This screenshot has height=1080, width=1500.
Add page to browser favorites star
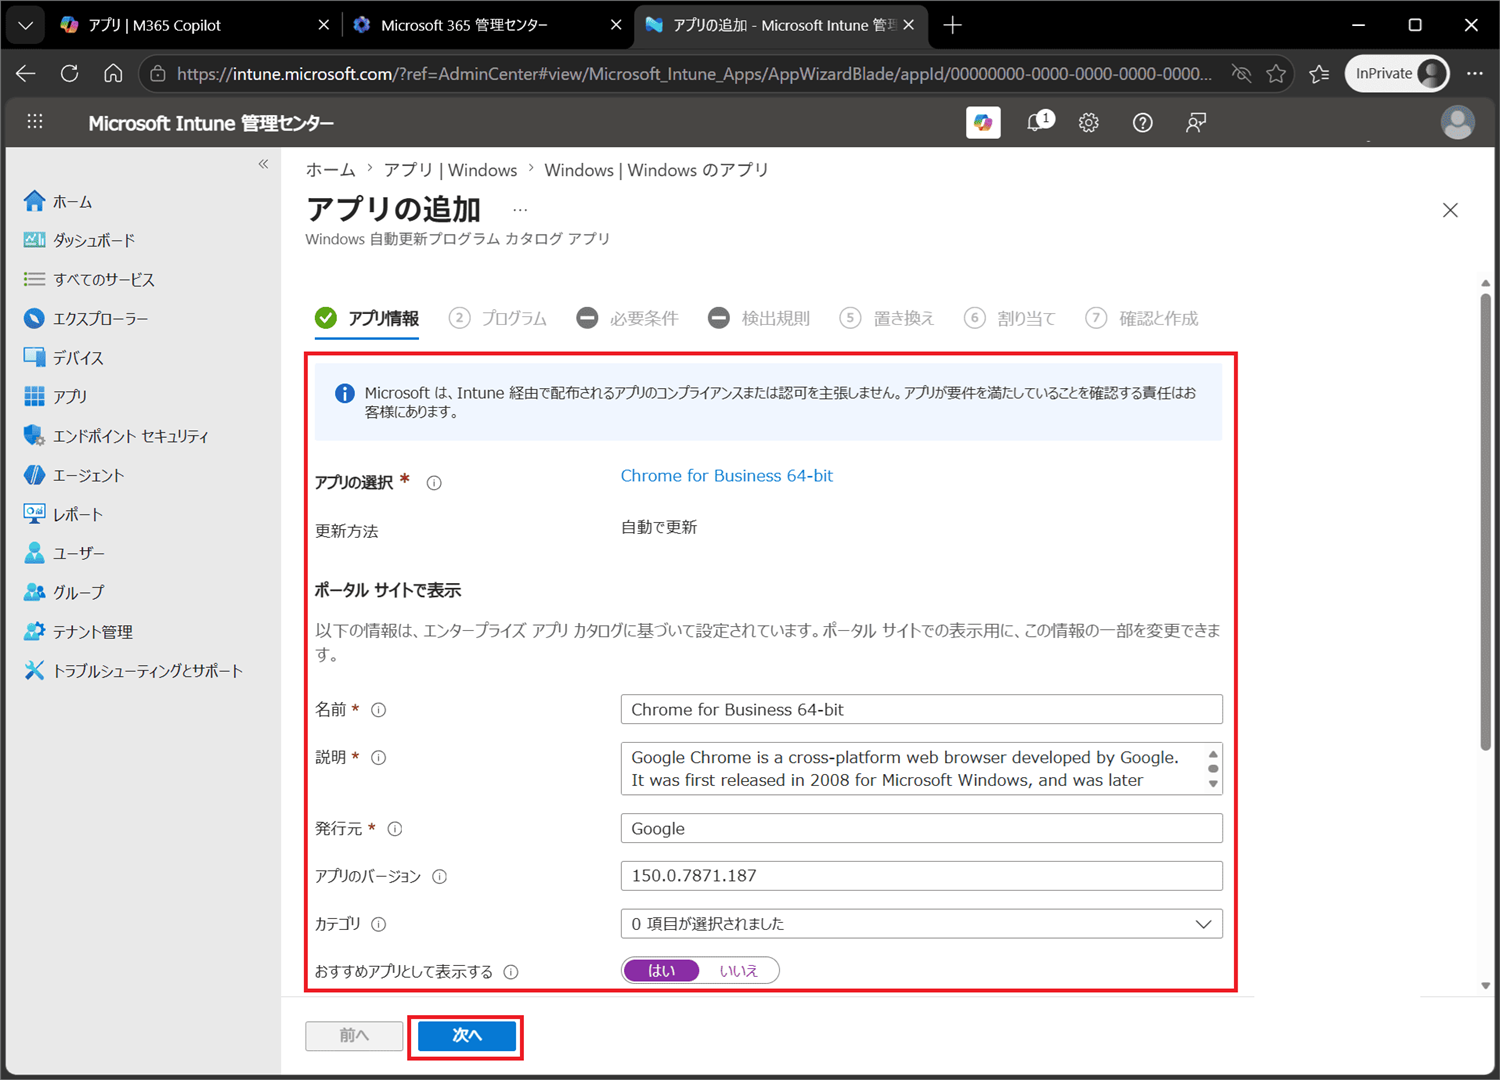pyautogui.click(x=1276, y=73)
